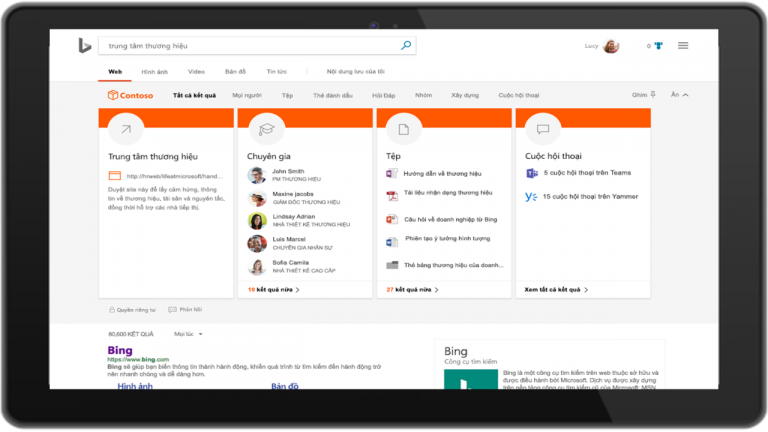
Task: Click the lock icon beside Quyền riêng tư
Action: coord(112,310)
